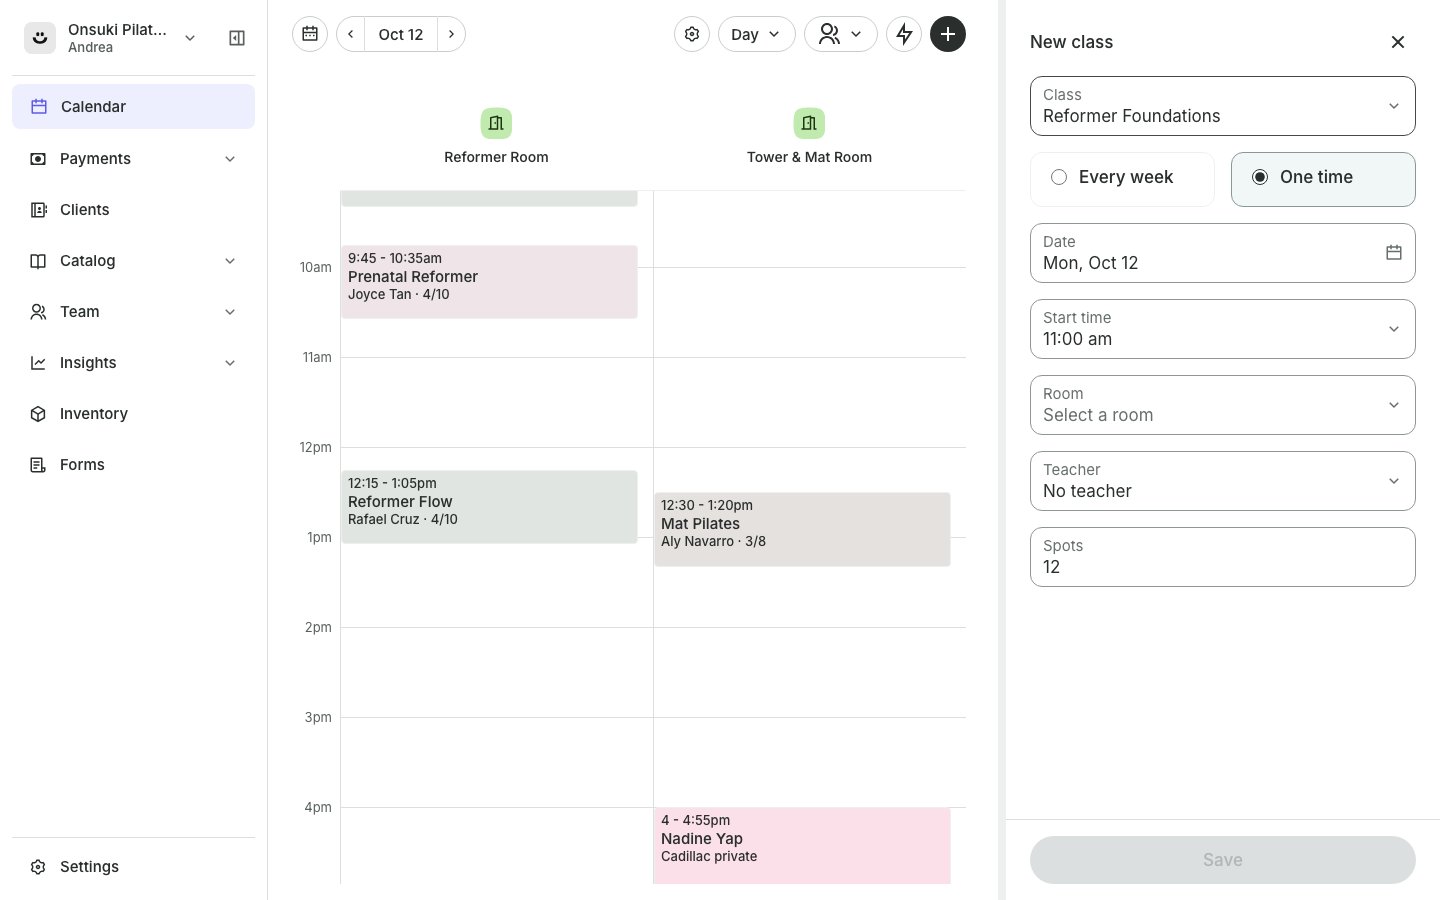Screen dimensions: 1440x900
Task: Select the One time option
Action: (x=1323, y=179)
